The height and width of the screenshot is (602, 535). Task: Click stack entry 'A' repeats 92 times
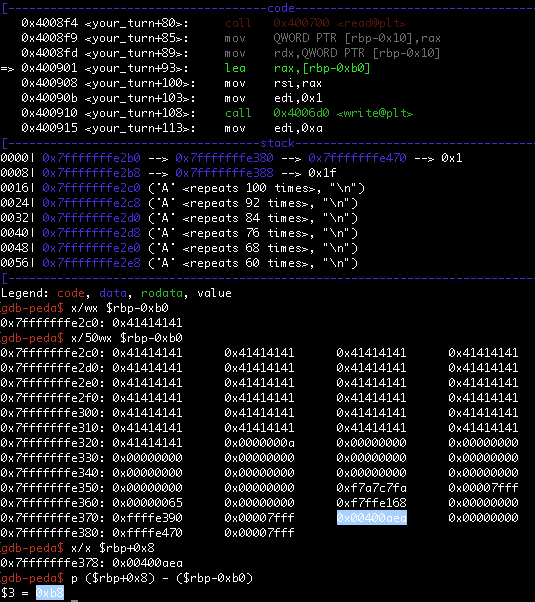[253, 203]
